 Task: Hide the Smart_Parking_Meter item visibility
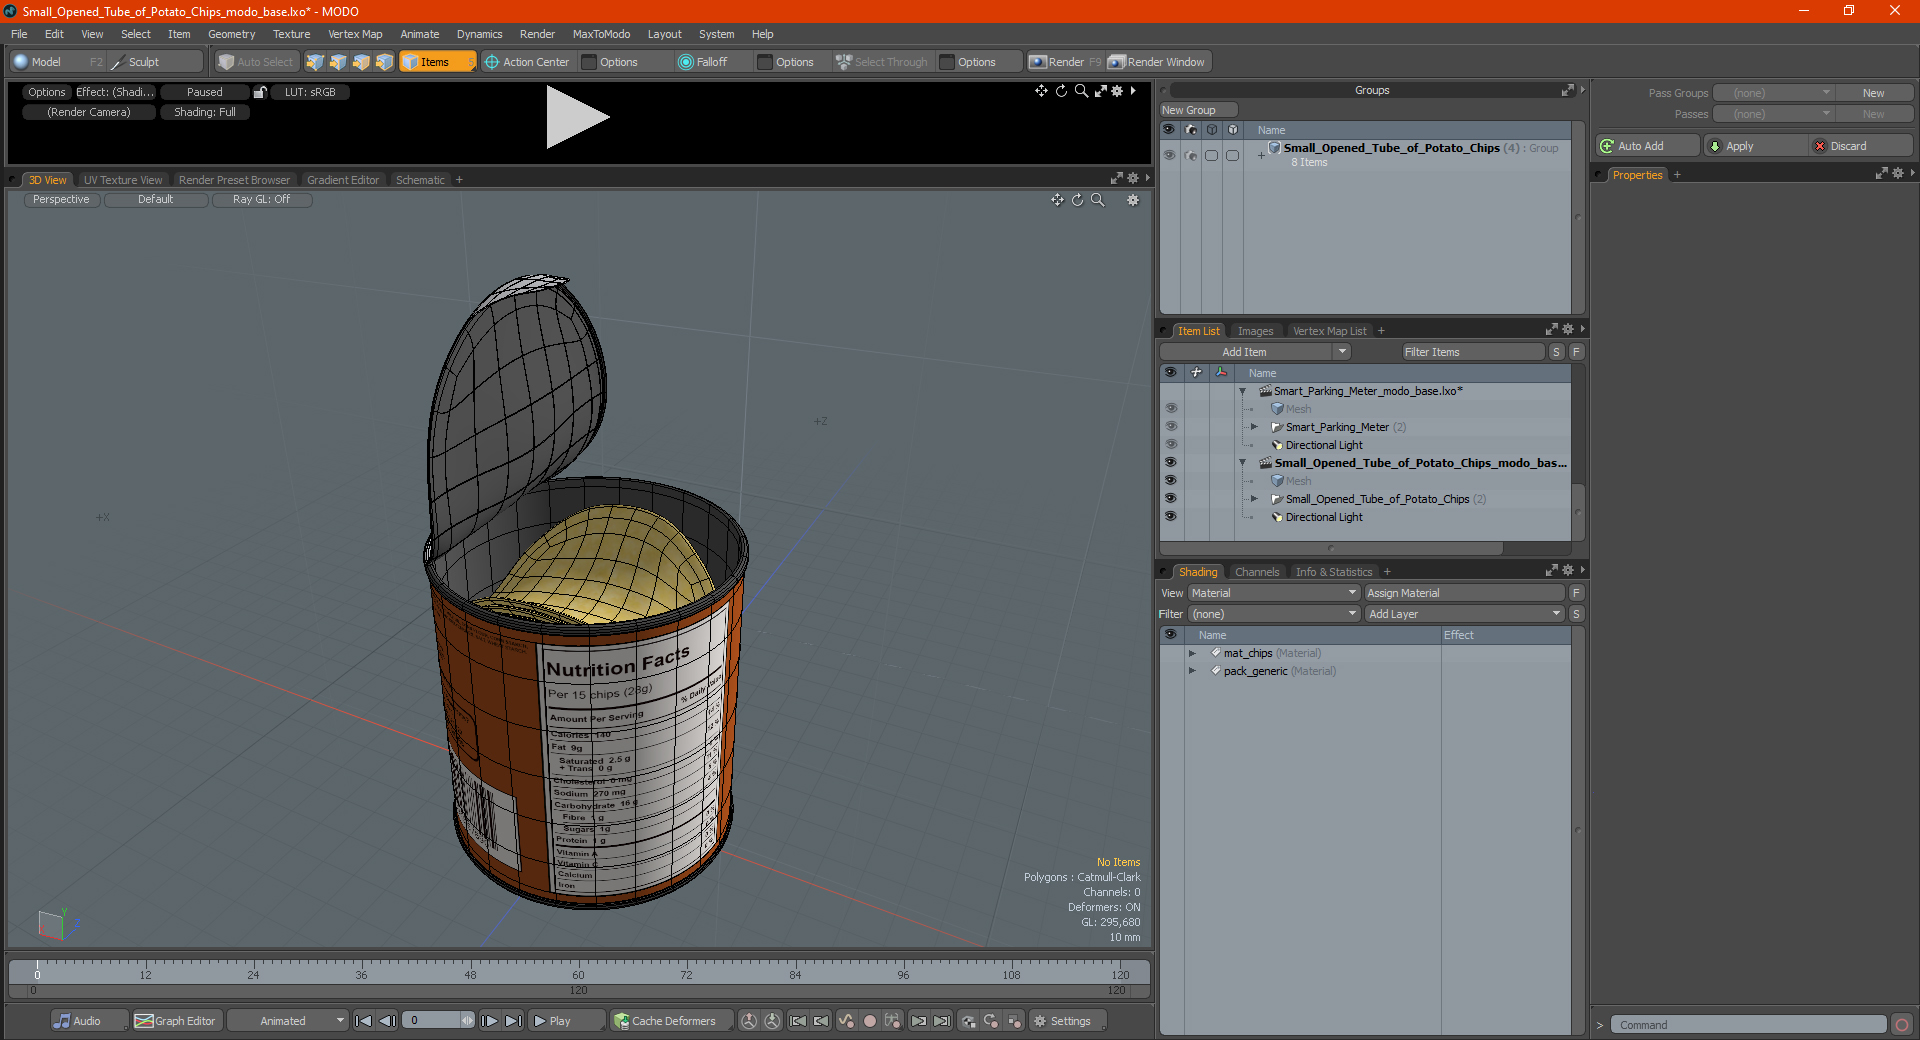click(1170, 427)
